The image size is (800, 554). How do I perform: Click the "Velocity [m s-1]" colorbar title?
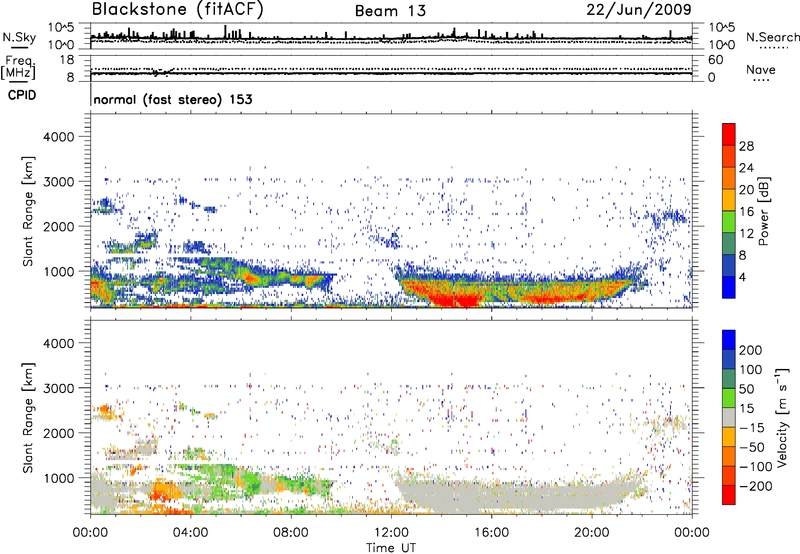[x=782, y=417]
